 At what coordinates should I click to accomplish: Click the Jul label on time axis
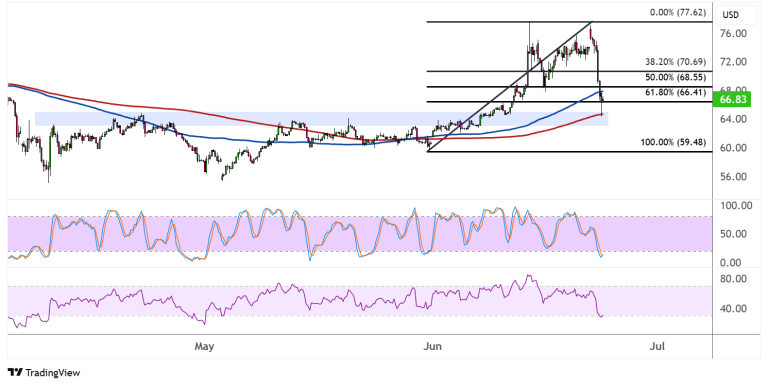656,347
